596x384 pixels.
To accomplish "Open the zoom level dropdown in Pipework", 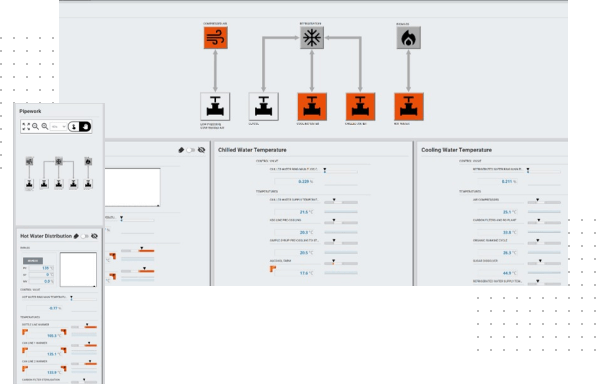I will pyautogui.click(x=59, y=126).
